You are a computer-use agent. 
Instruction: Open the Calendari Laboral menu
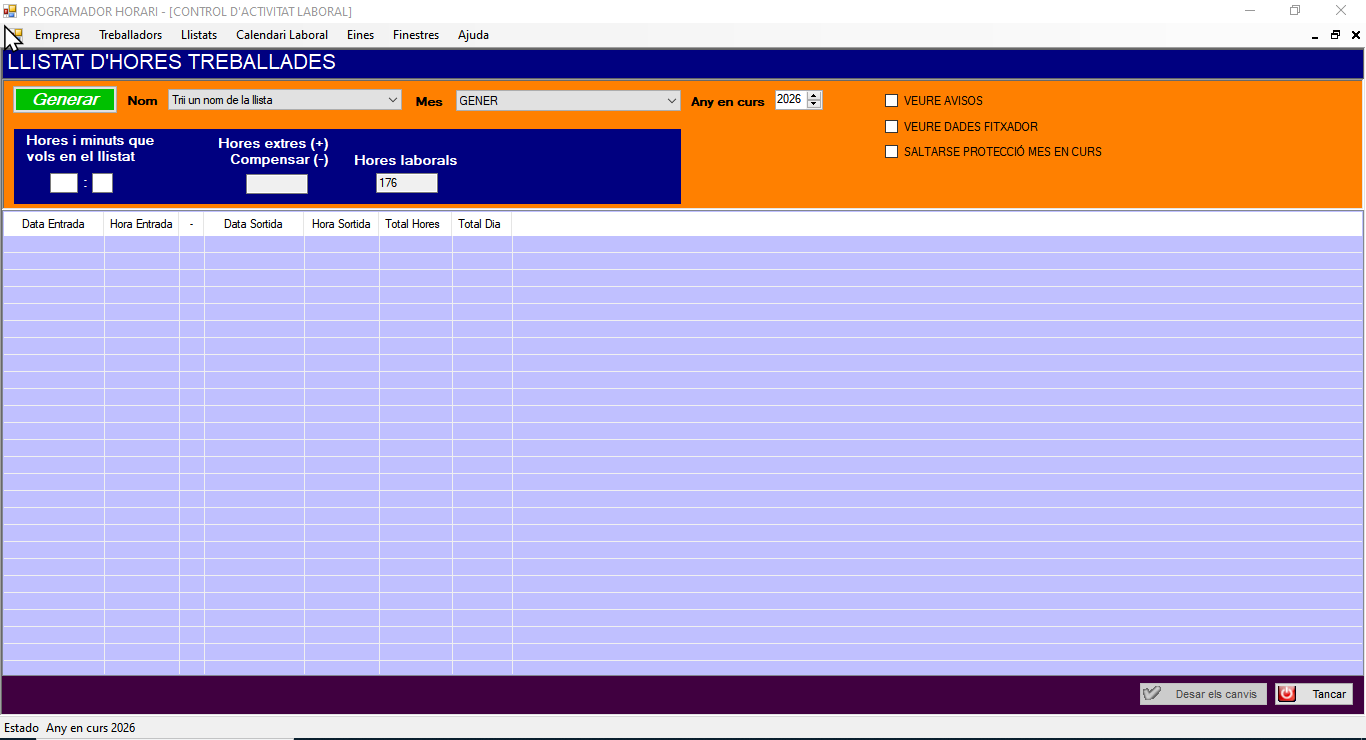click(x=281, y=35)
